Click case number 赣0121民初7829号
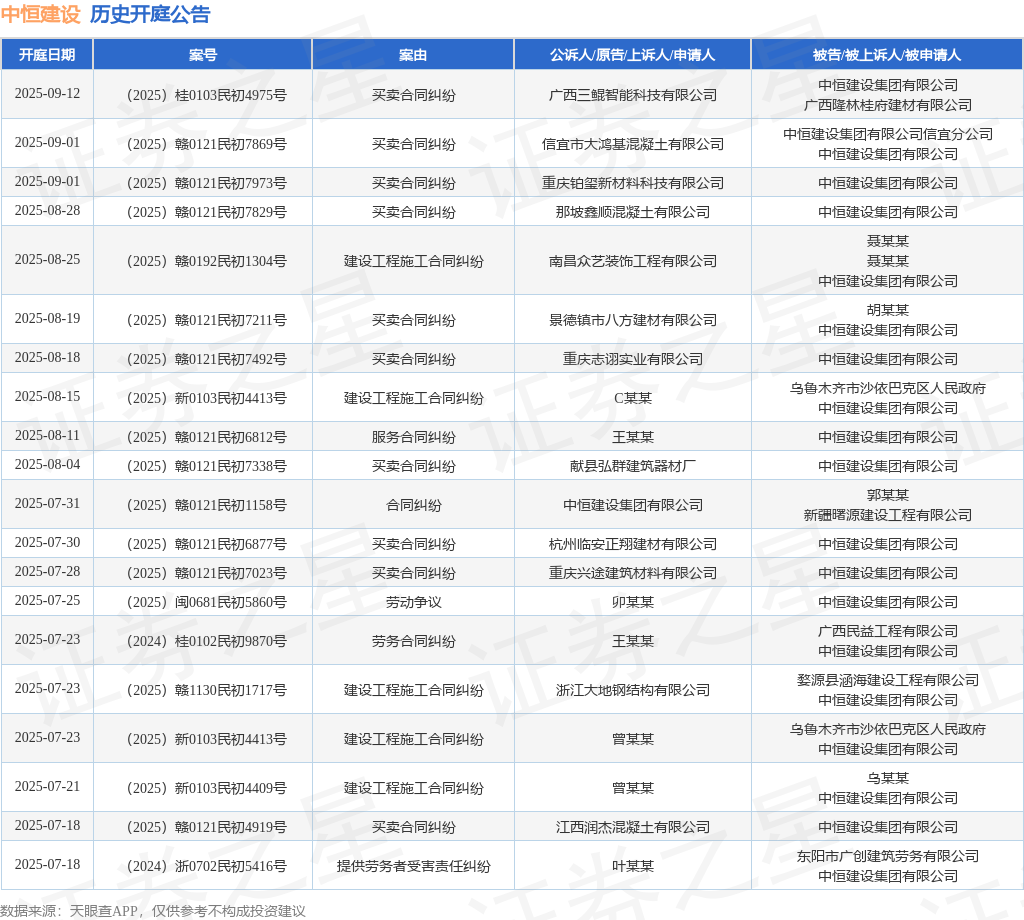The height and width of the screenshot is (920, 1024). click(x=206, y=212)
